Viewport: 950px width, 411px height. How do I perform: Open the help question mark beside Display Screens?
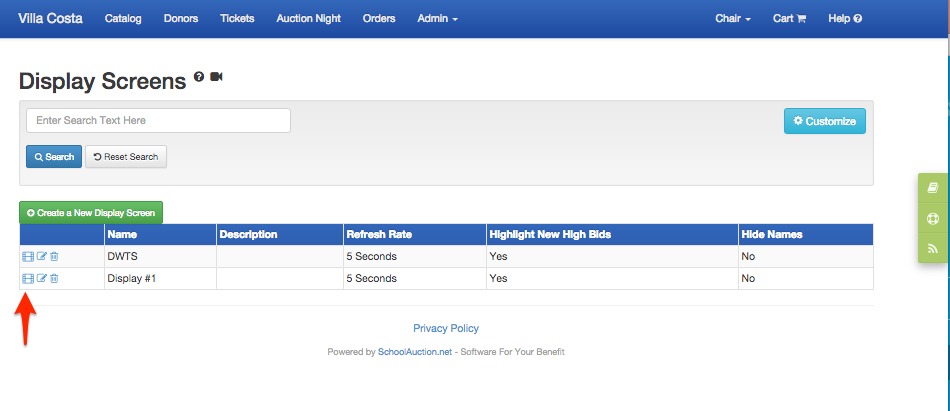pyautogui.click(x=199, y=77)
